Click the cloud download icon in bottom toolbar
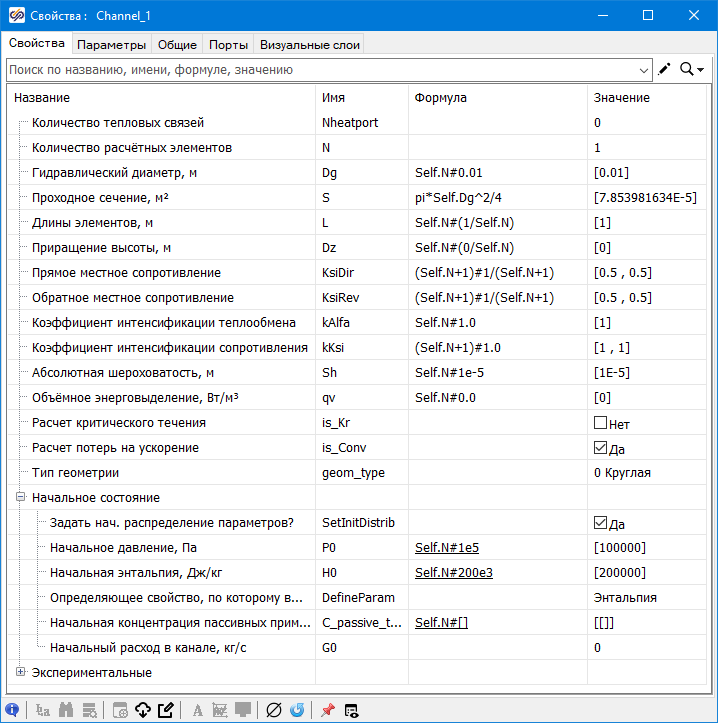Viewport: 718px width, 723px height. tap(142, 710)
